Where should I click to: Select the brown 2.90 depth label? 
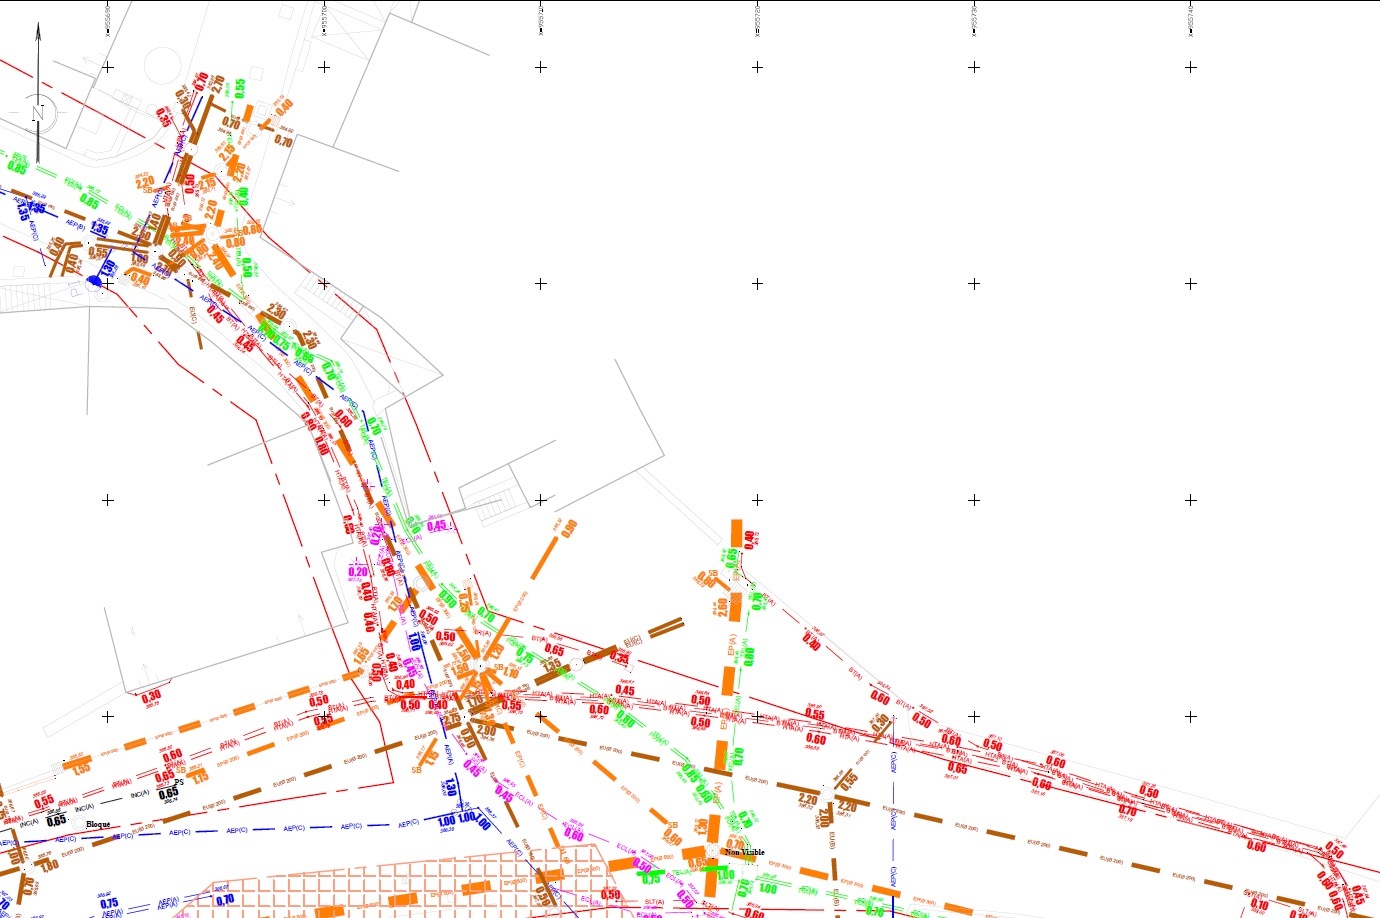point(487,731)
